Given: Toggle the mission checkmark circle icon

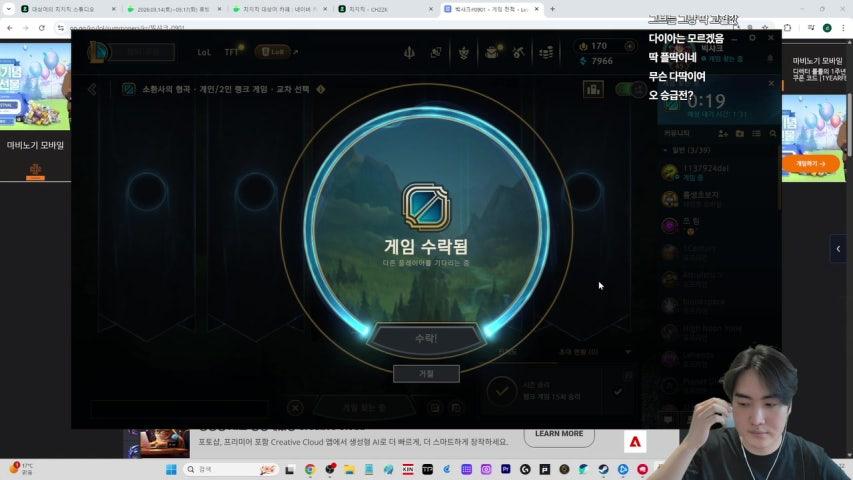Looking at the screenshot, I should tap(502, 391).
